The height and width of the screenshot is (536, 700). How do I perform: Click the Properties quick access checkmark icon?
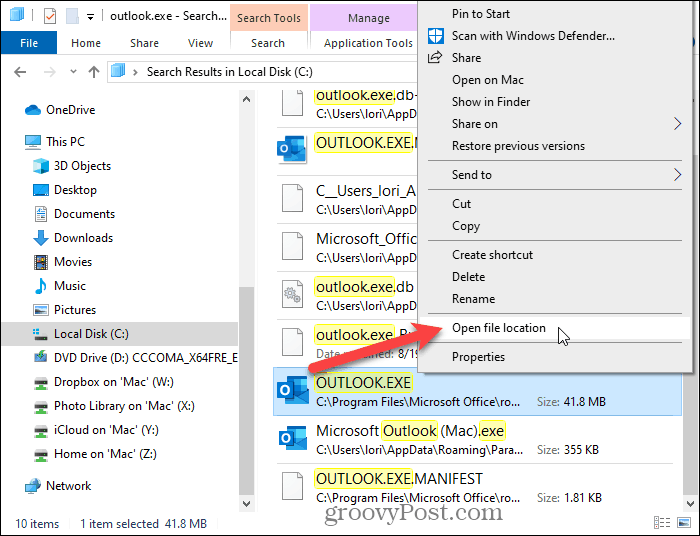tap(50, 17)
